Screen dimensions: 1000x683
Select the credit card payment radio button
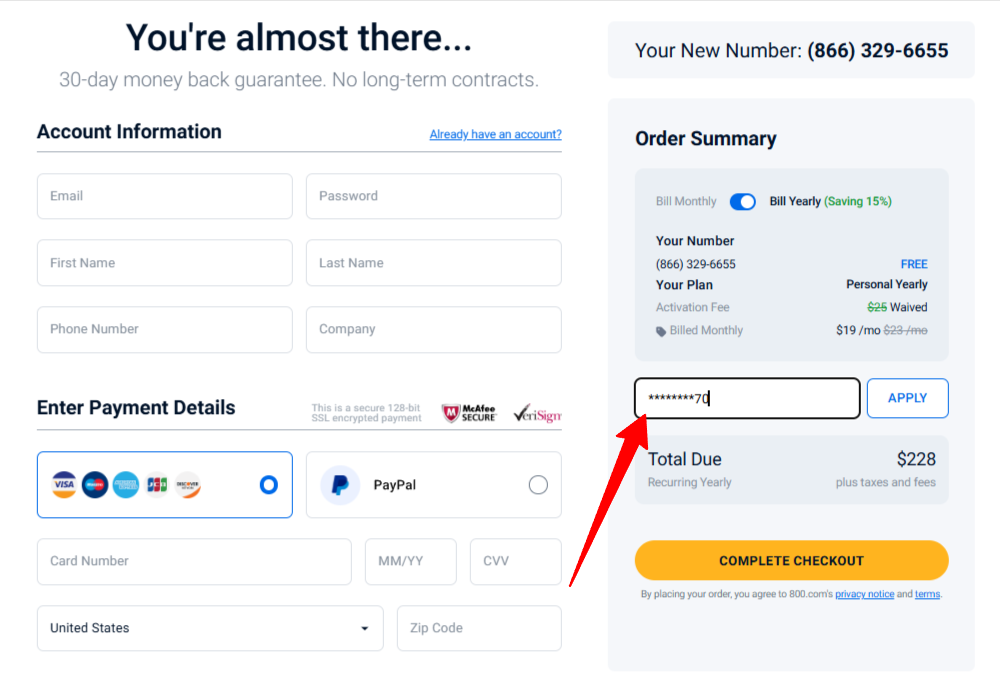click(x=268, y=485)
